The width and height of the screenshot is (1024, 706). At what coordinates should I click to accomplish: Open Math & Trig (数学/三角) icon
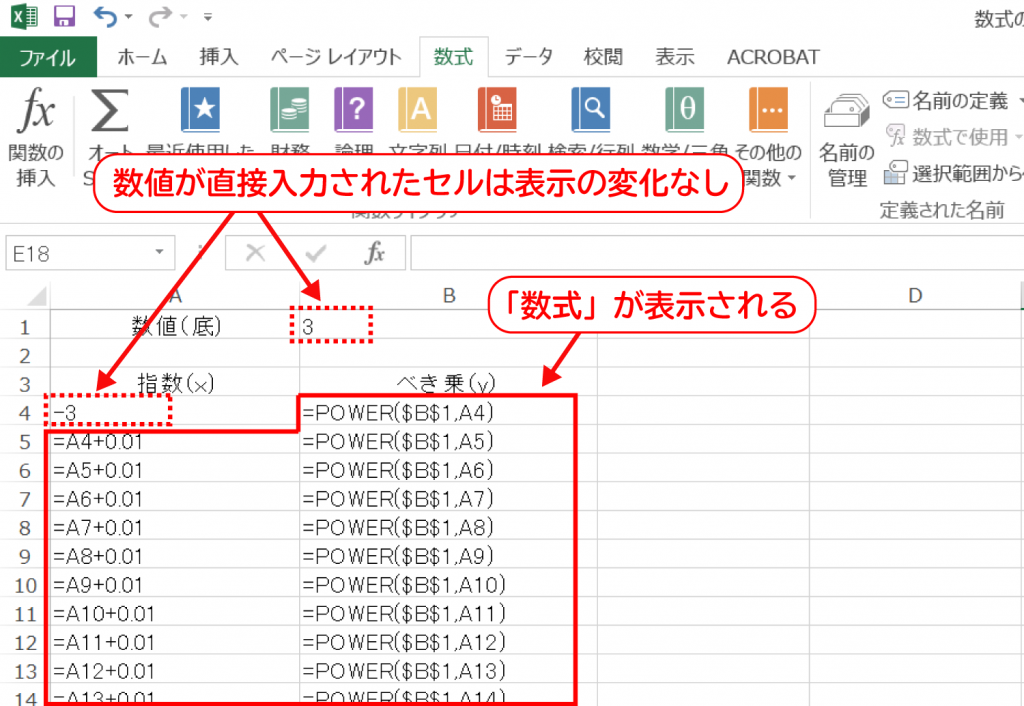(684, 110)
